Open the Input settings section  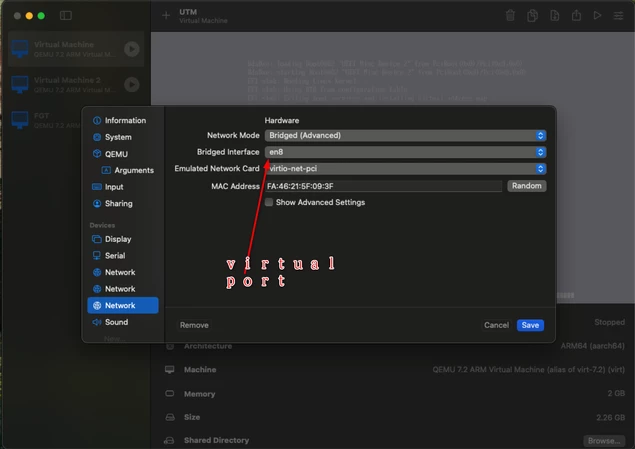click(x=123, y=187)
